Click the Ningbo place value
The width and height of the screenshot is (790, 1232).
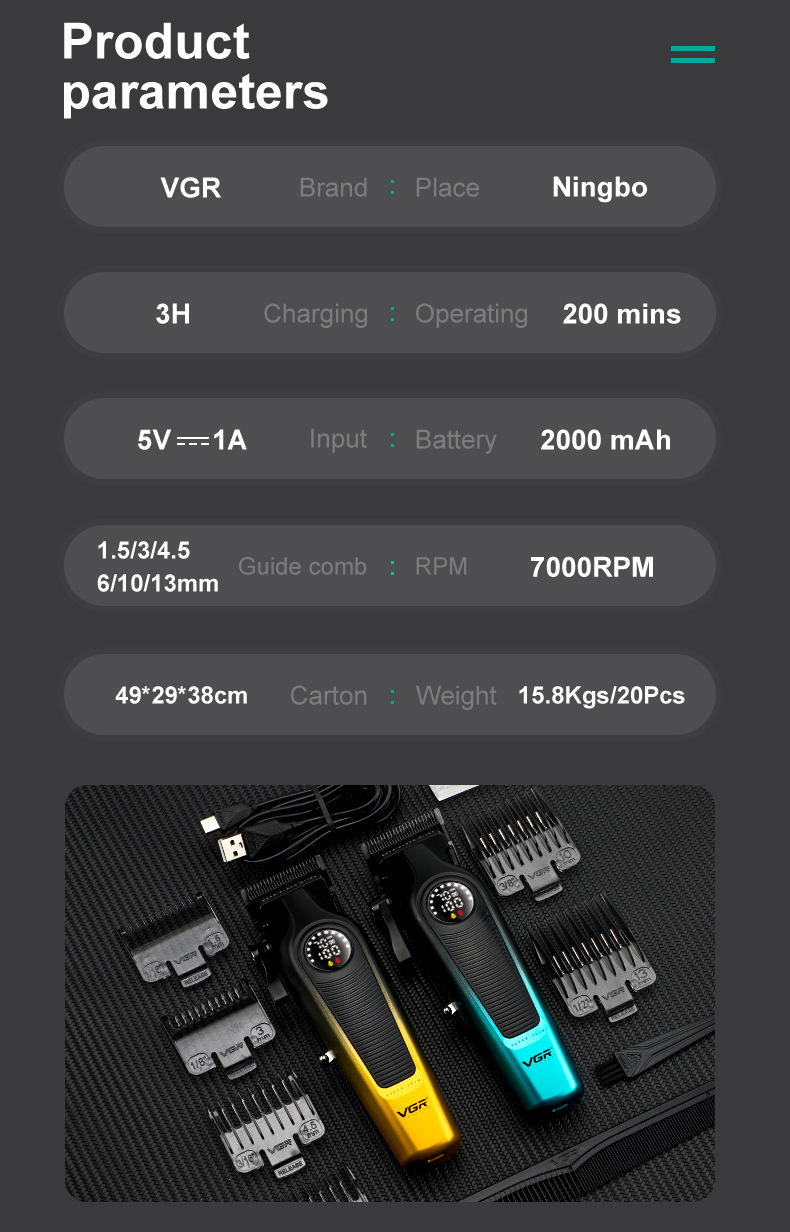coord(599,188)
